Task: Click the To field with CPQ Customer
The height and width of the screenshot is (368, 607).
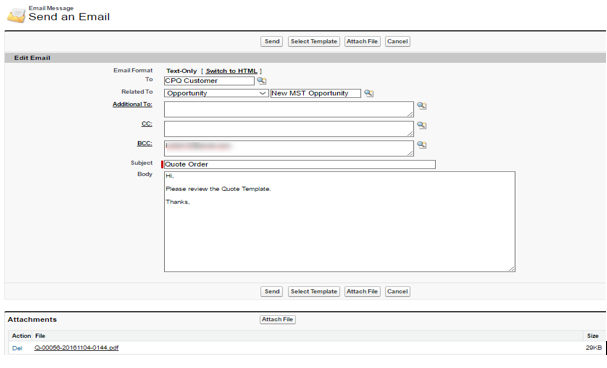Action: coord(209,81)
